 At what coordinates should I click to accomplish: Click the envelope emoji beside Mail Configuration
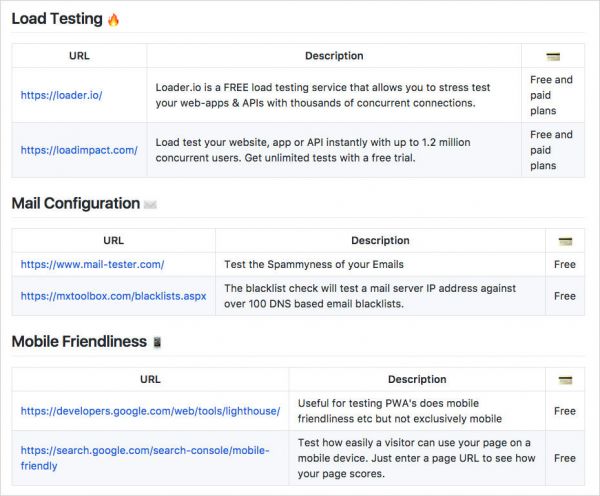tap(151, 204)
